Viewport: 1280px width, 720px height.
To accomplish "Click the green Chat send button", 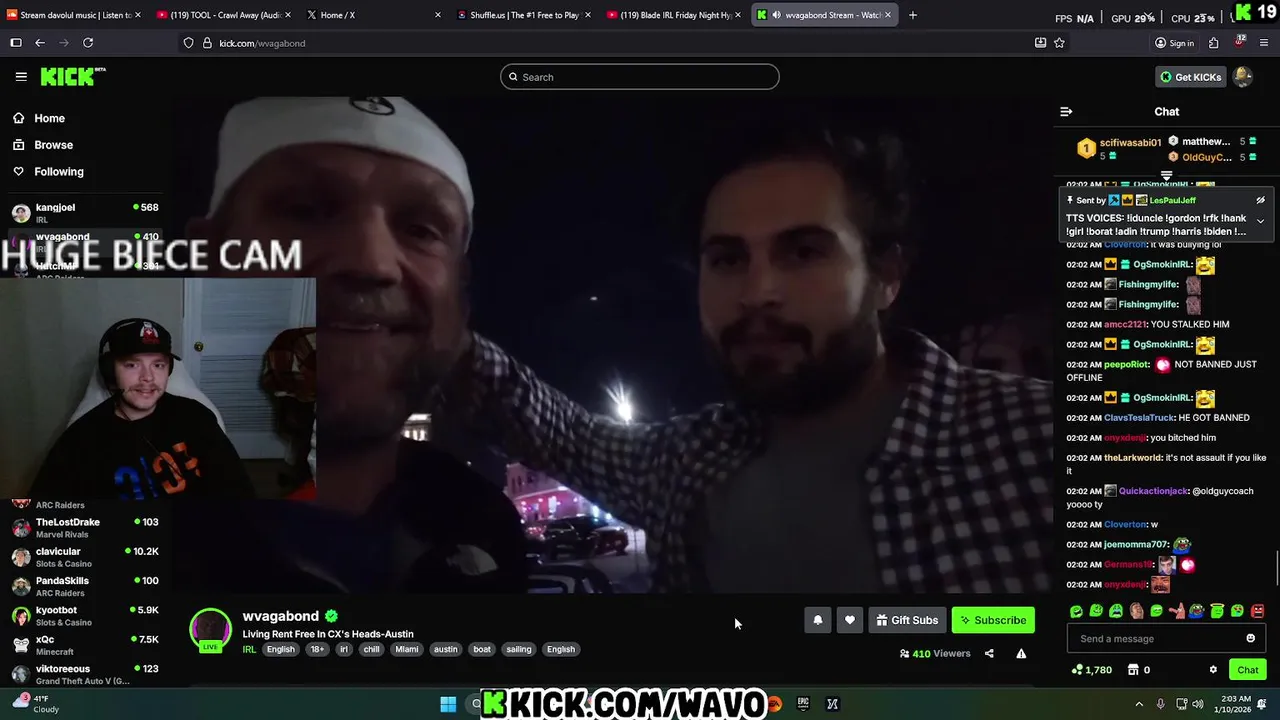I will coord(1247,670).
